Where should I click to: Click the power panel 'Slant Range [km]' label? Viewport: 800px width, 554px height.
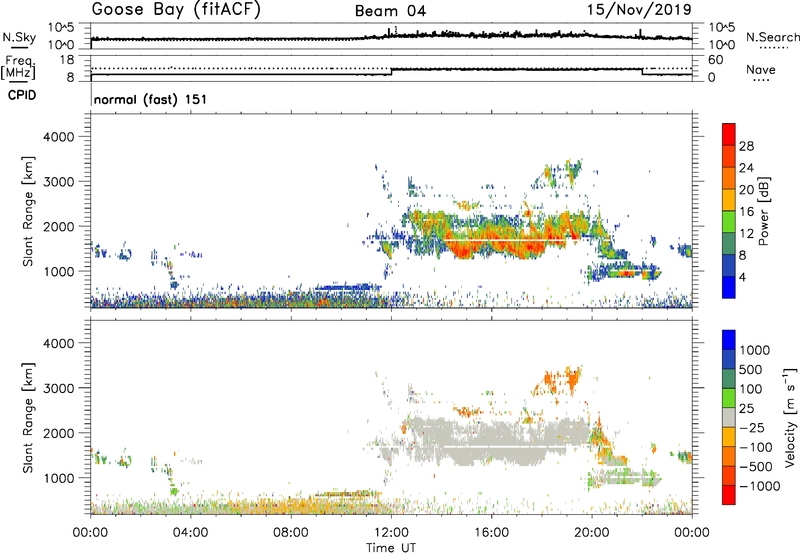tap(28, 211)
